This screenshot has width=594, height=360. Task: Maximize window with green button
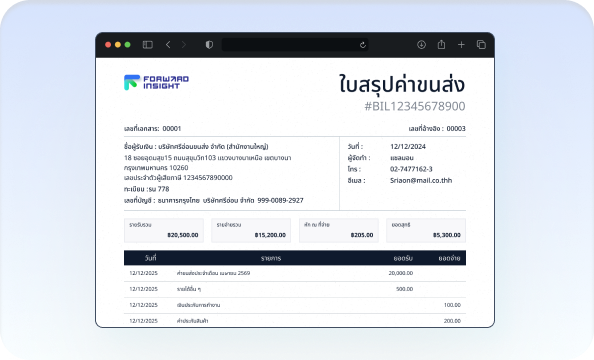point(128,45)
